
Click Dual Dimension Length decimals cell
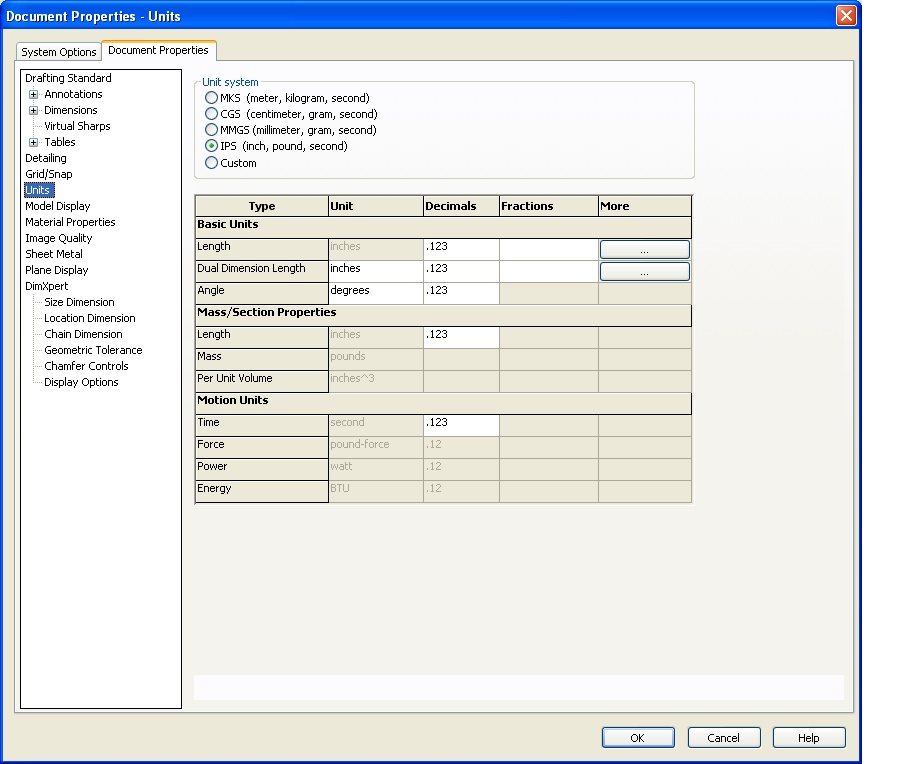[461, 271]
